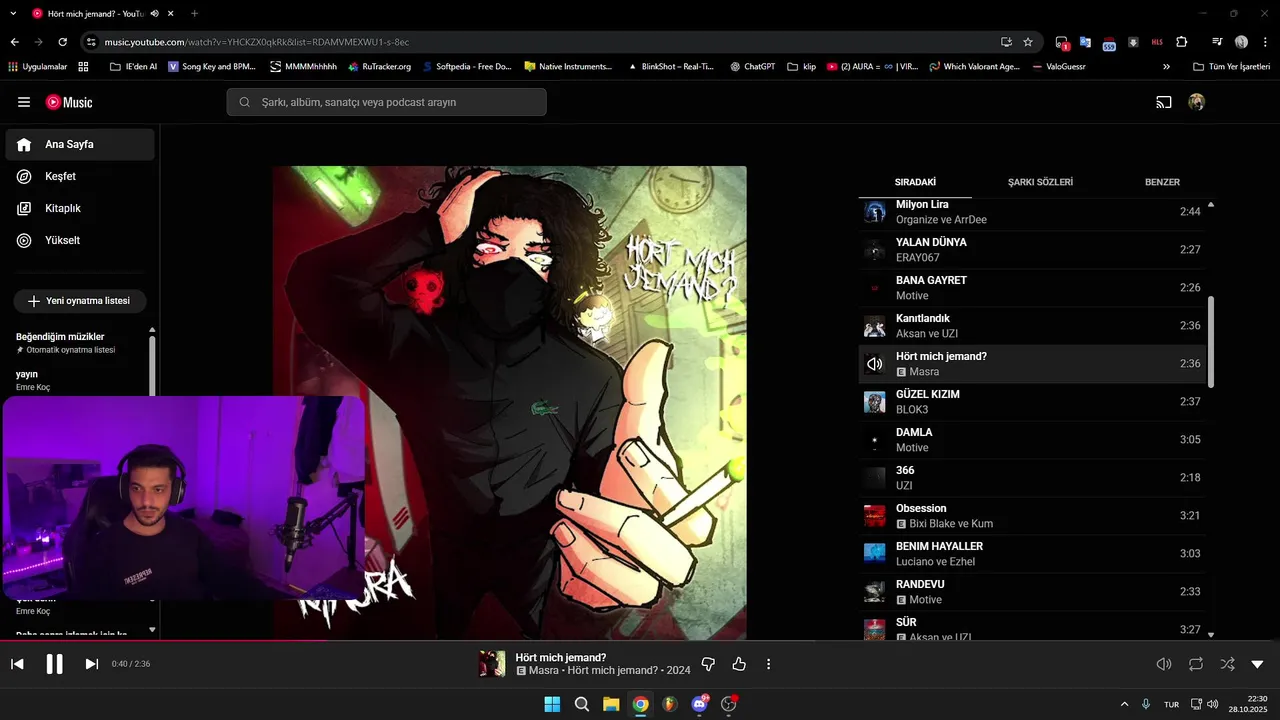Viewport: 1280px width, 720px height.
Task: Collapse the player page with down arrow
Action: pyautogui.click(x=1258, y=664)
